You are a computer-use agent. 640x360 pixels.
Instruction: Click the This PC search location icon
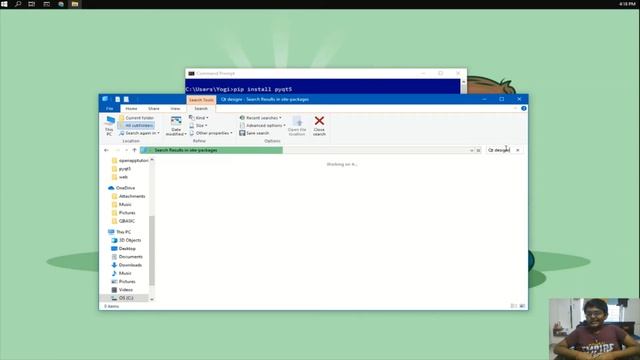click(109, 125)
